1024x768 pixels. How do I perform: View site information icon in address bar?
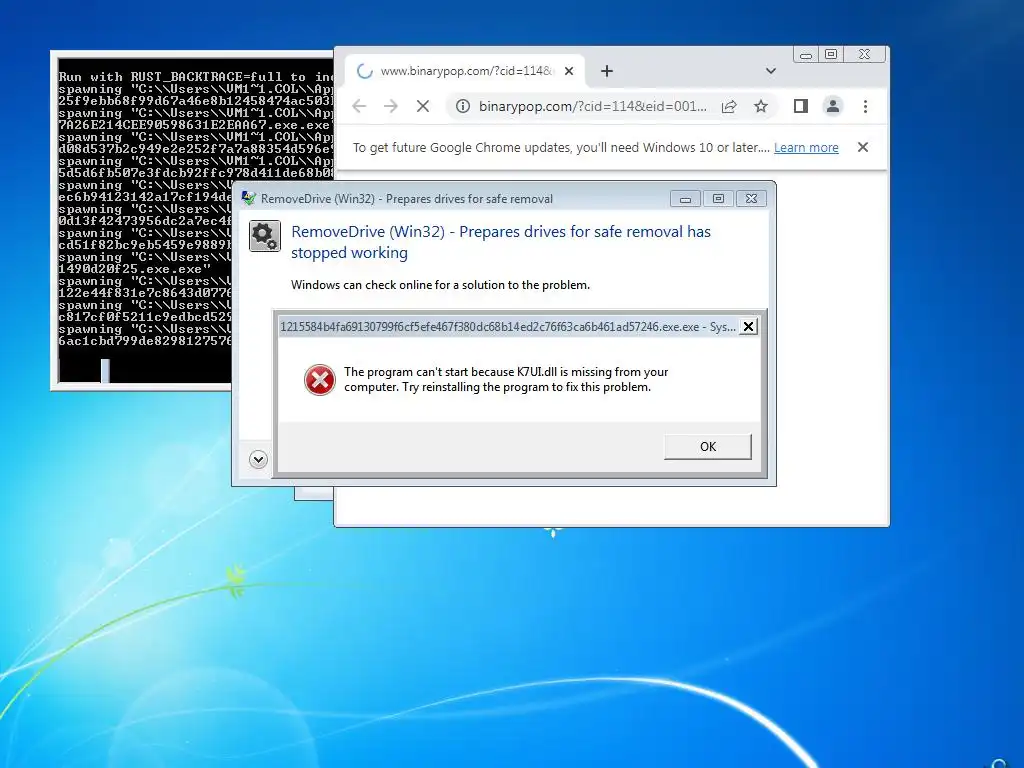click(462, 106)
